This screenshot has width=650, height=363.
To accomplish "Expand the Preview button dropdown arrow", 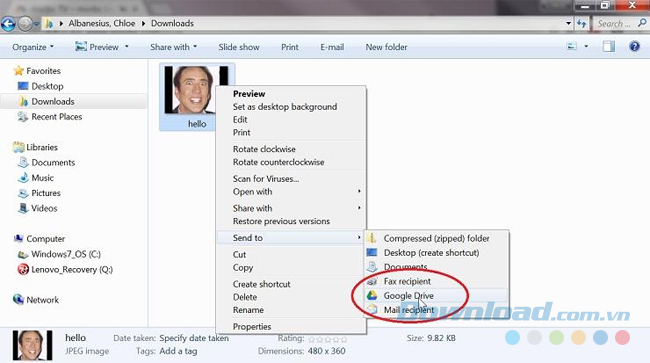I will (127, 46).
